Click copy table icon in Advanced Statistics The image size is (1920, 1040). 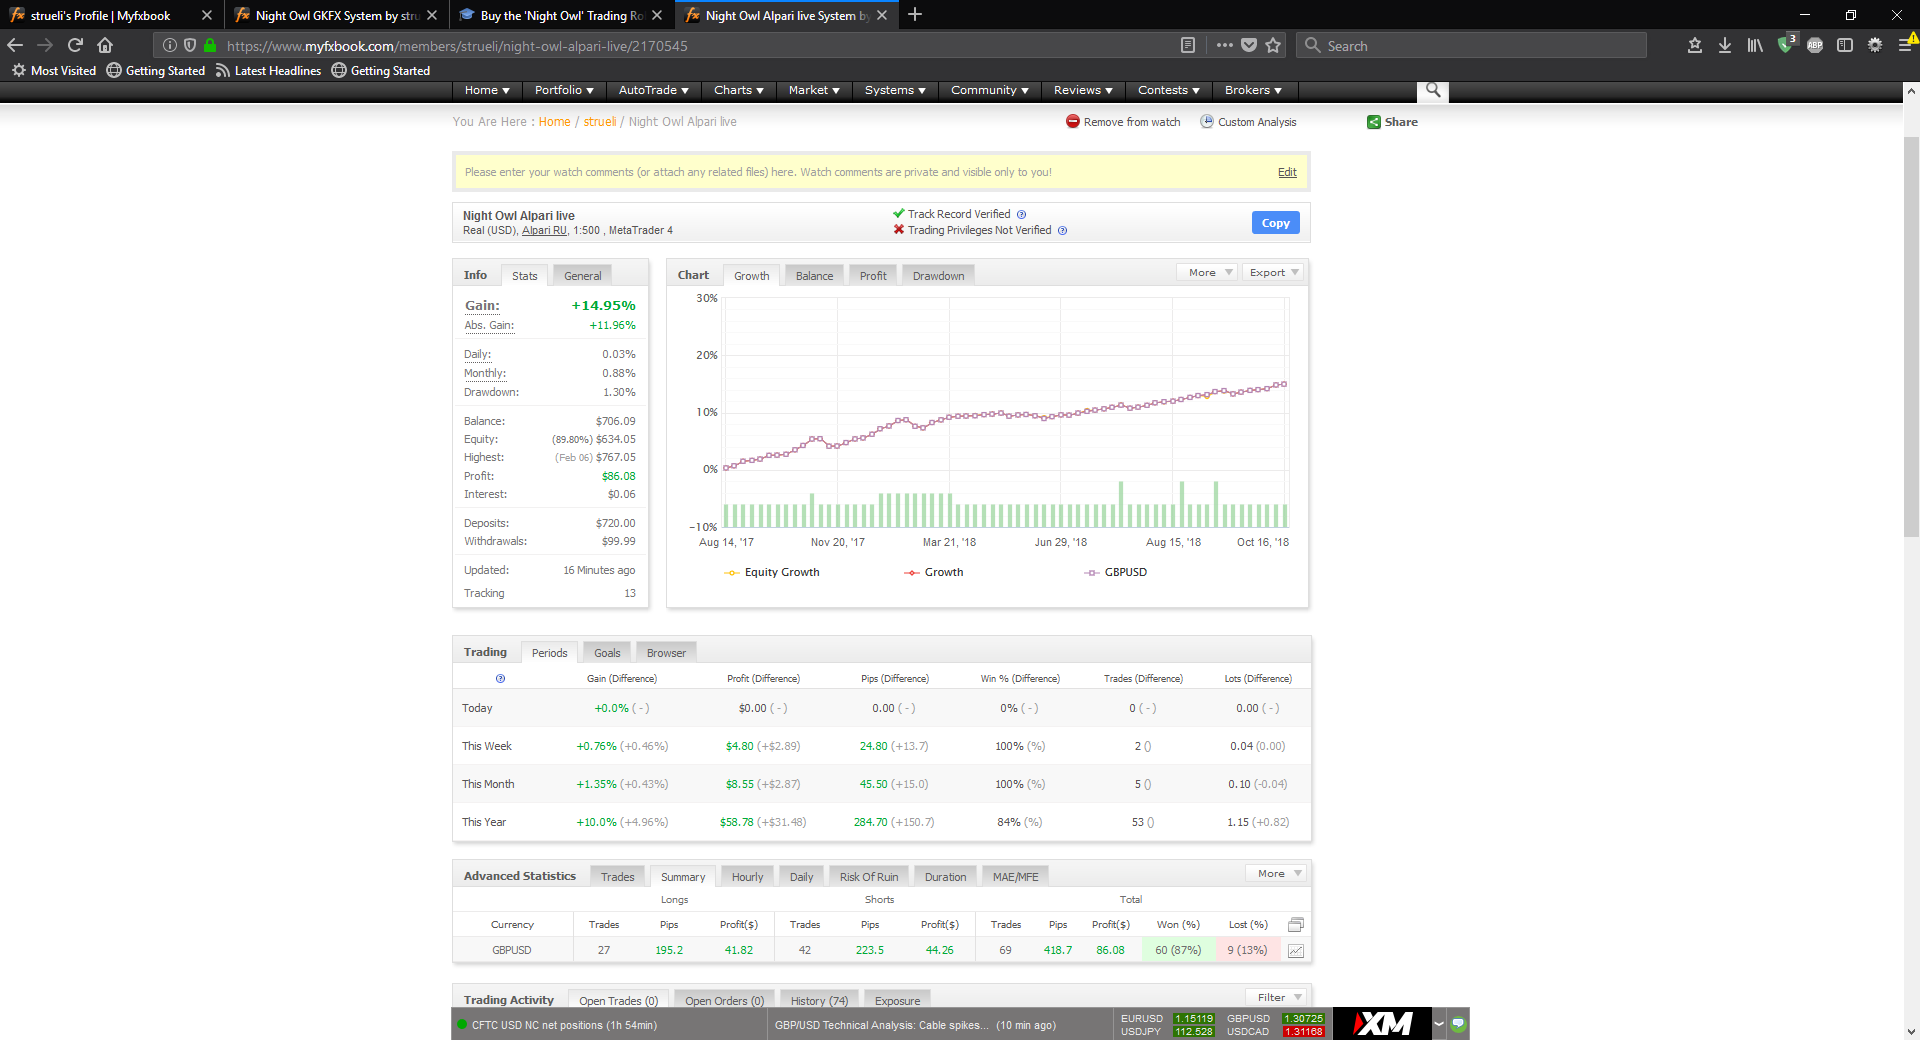(x=1296, y=924)
